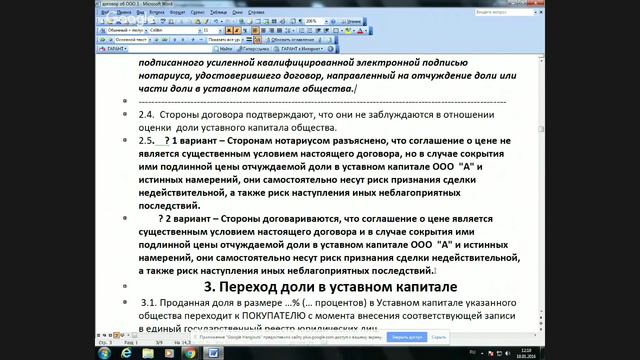This screenshot has height=360, width=640.
Task: Click Скрыть link in notification bar
Action: (x=439, y=337)
